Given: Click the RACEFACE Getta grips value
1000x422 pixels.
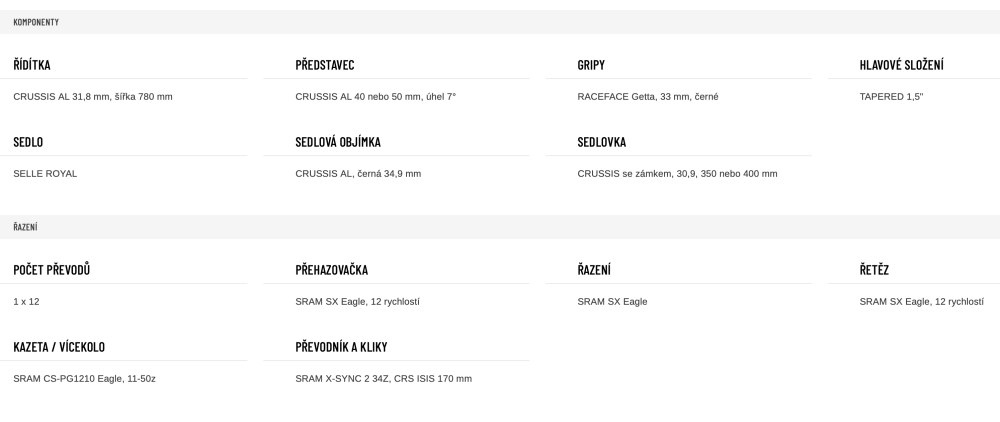Looking at the screenshot, I should [648, 97].
